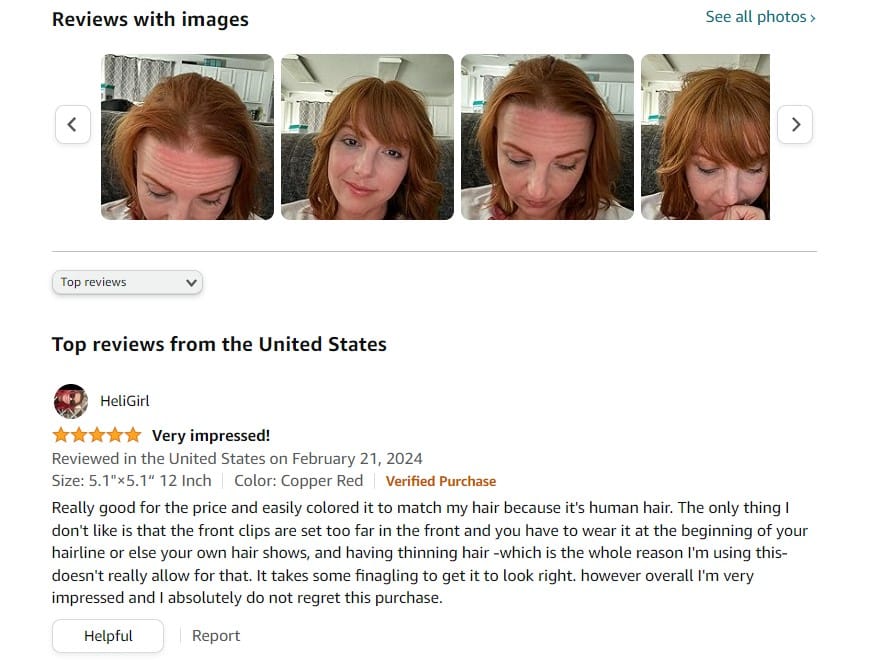The image size is (880, 668).
Task: Open HeliGirl's profile avatar
Action: [71, 401]
